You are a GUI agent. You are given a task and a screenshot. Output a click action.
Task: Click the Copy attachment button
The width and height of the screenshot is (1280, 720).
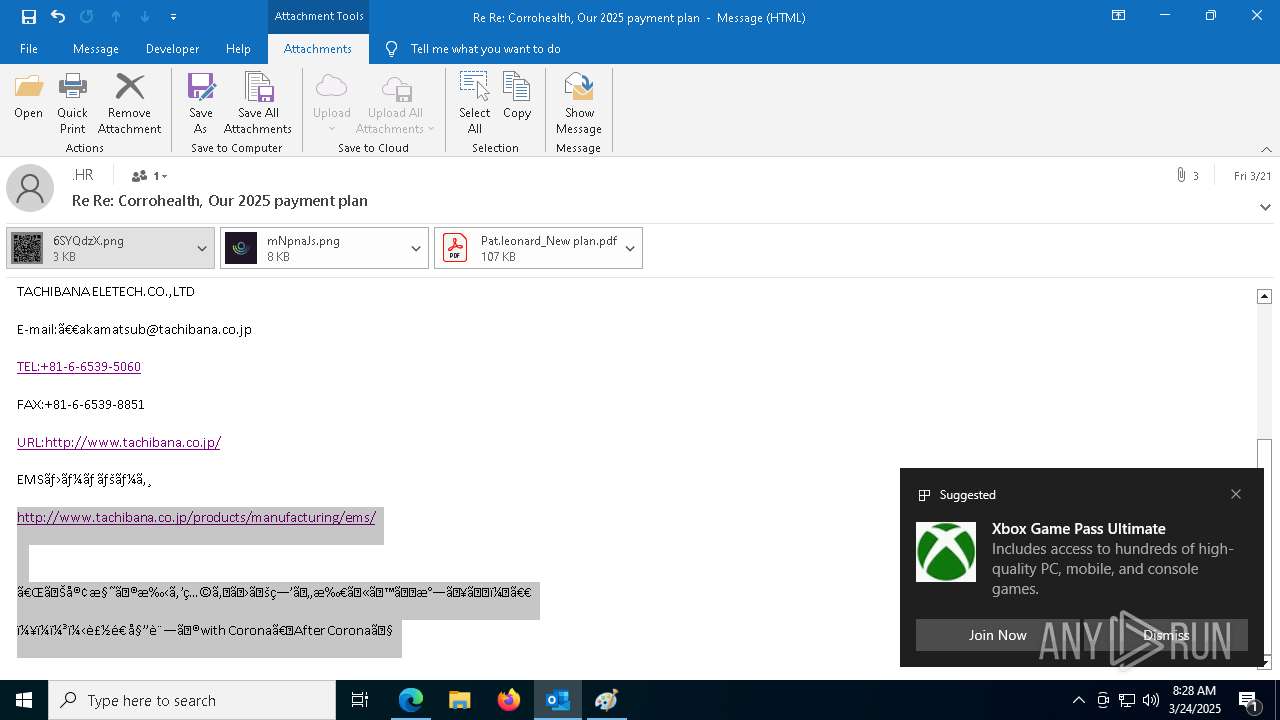click(x=517, y=96)
